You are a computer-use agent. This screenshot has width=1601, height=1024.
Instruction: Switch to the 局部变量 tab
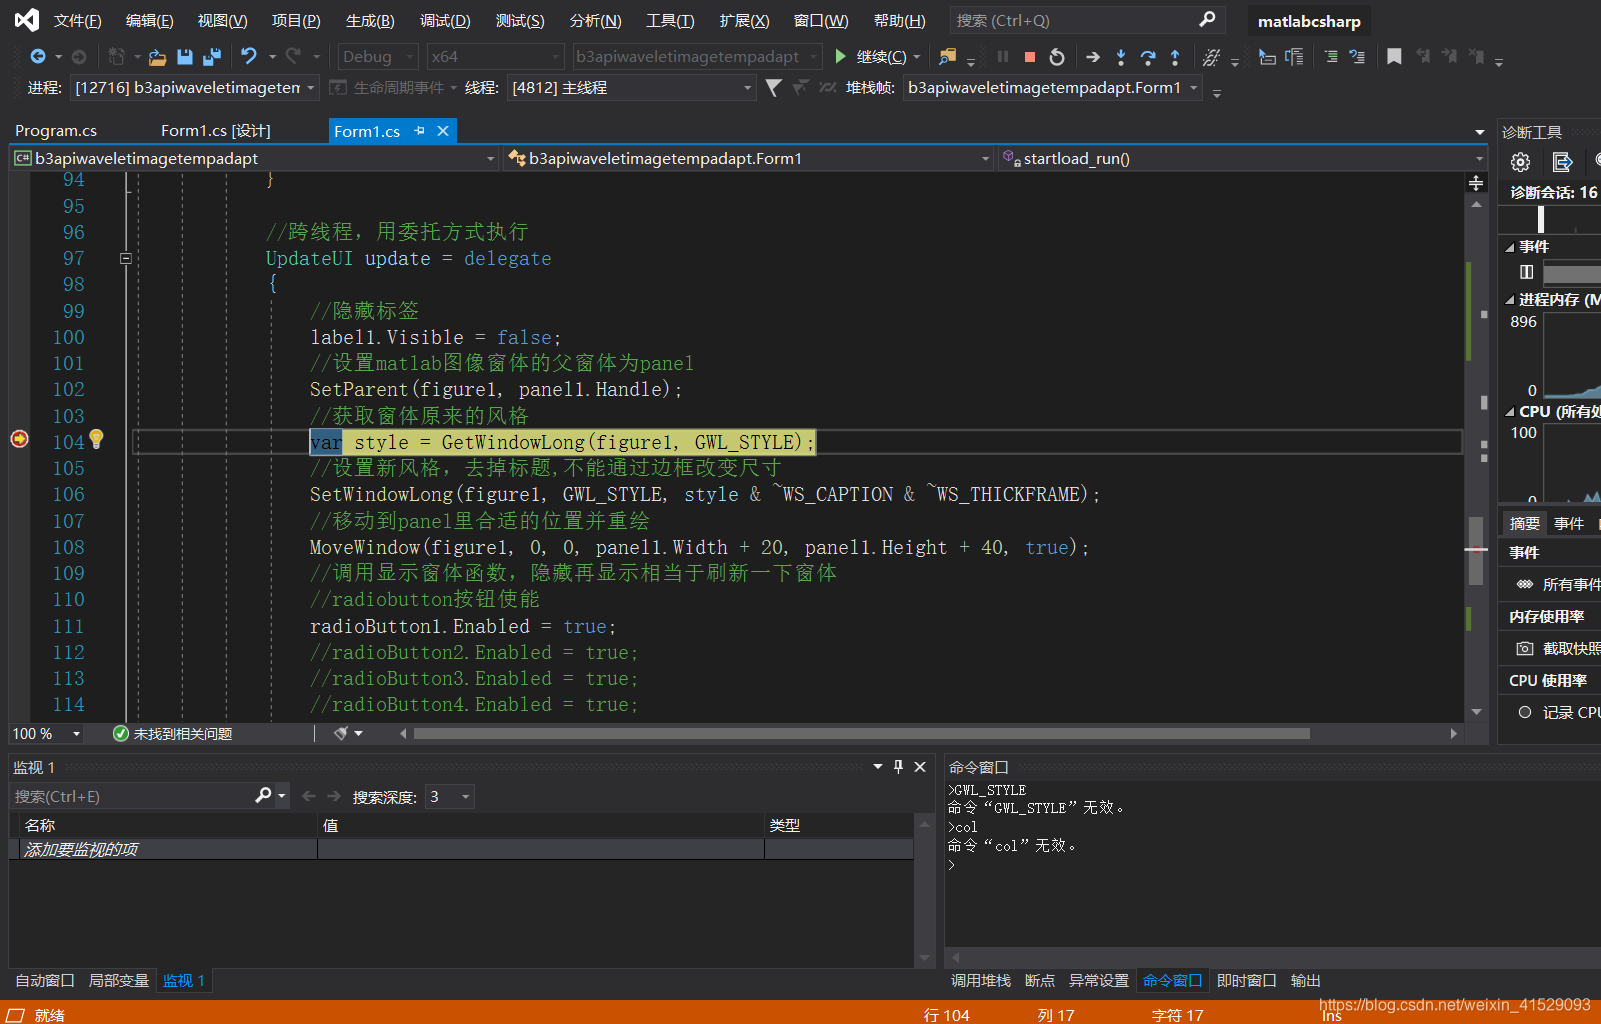click(x=118, y=981)
